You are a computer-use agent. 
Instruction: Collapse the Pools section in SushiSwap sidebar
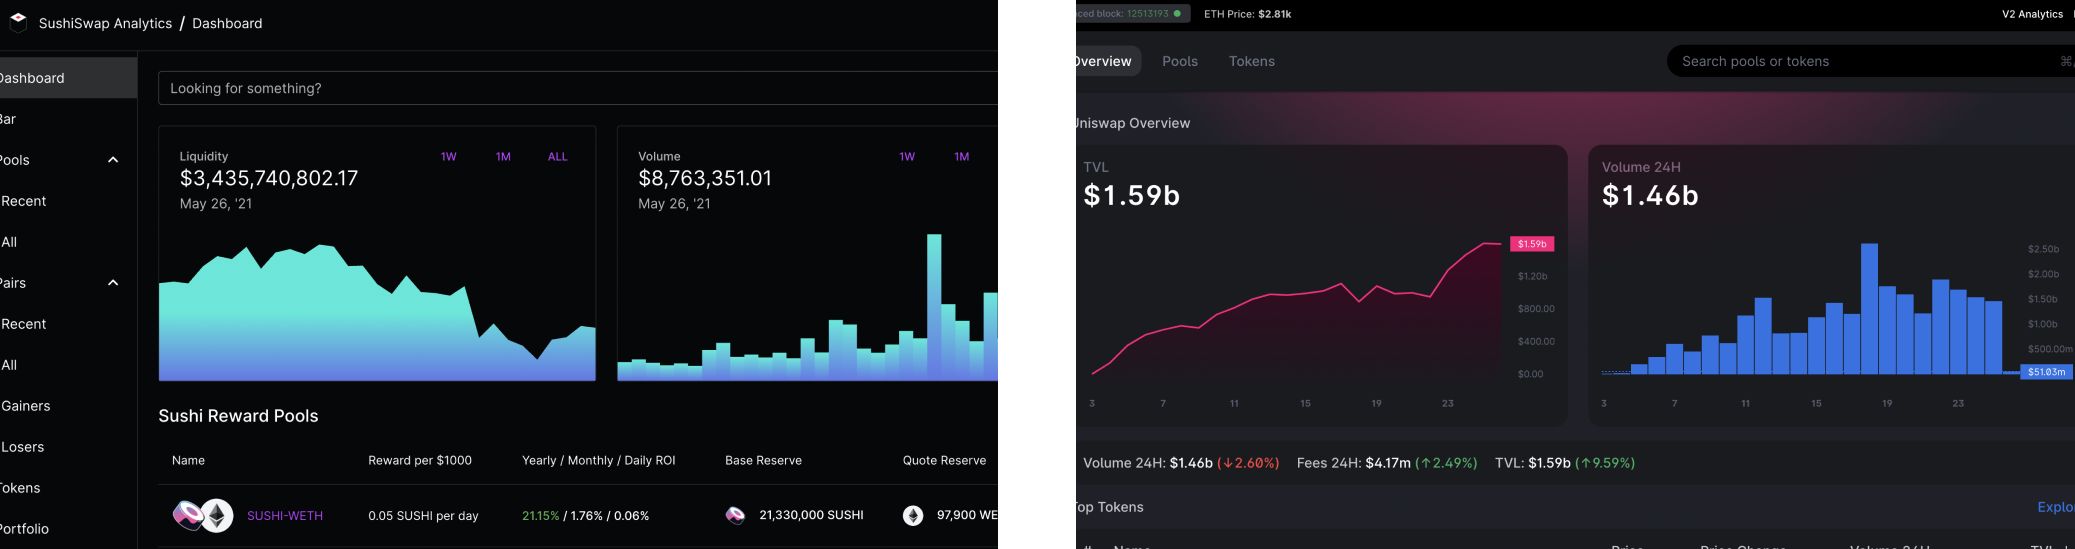coord(113,160)
